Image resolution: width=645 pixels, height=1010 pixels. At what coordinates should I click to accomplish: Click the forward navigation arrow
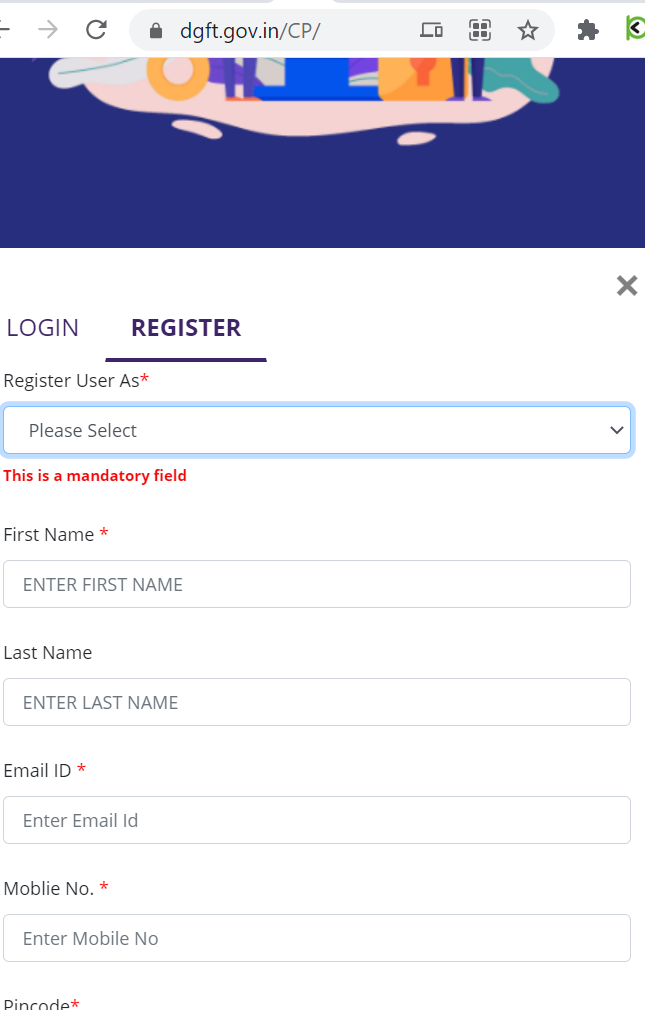pyautogui.click(x=48, y=30)
